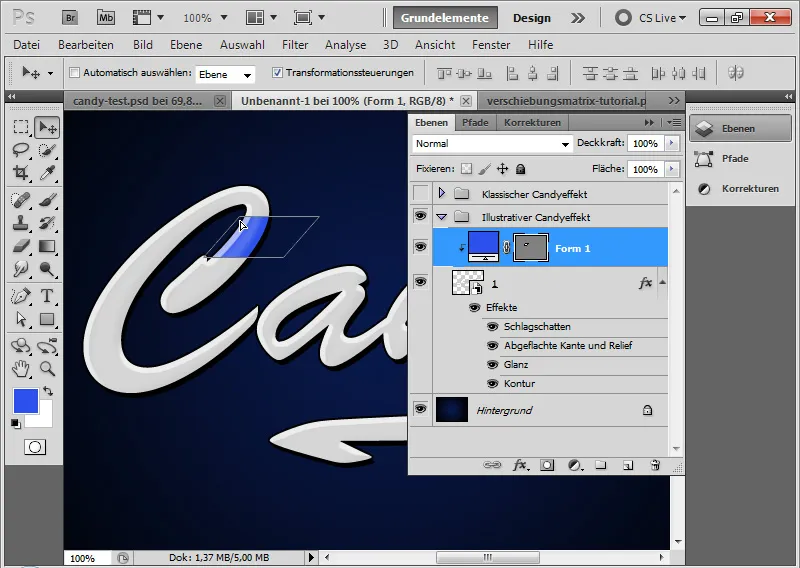Hide the Schlagschatten effect

tap(492, 327)
